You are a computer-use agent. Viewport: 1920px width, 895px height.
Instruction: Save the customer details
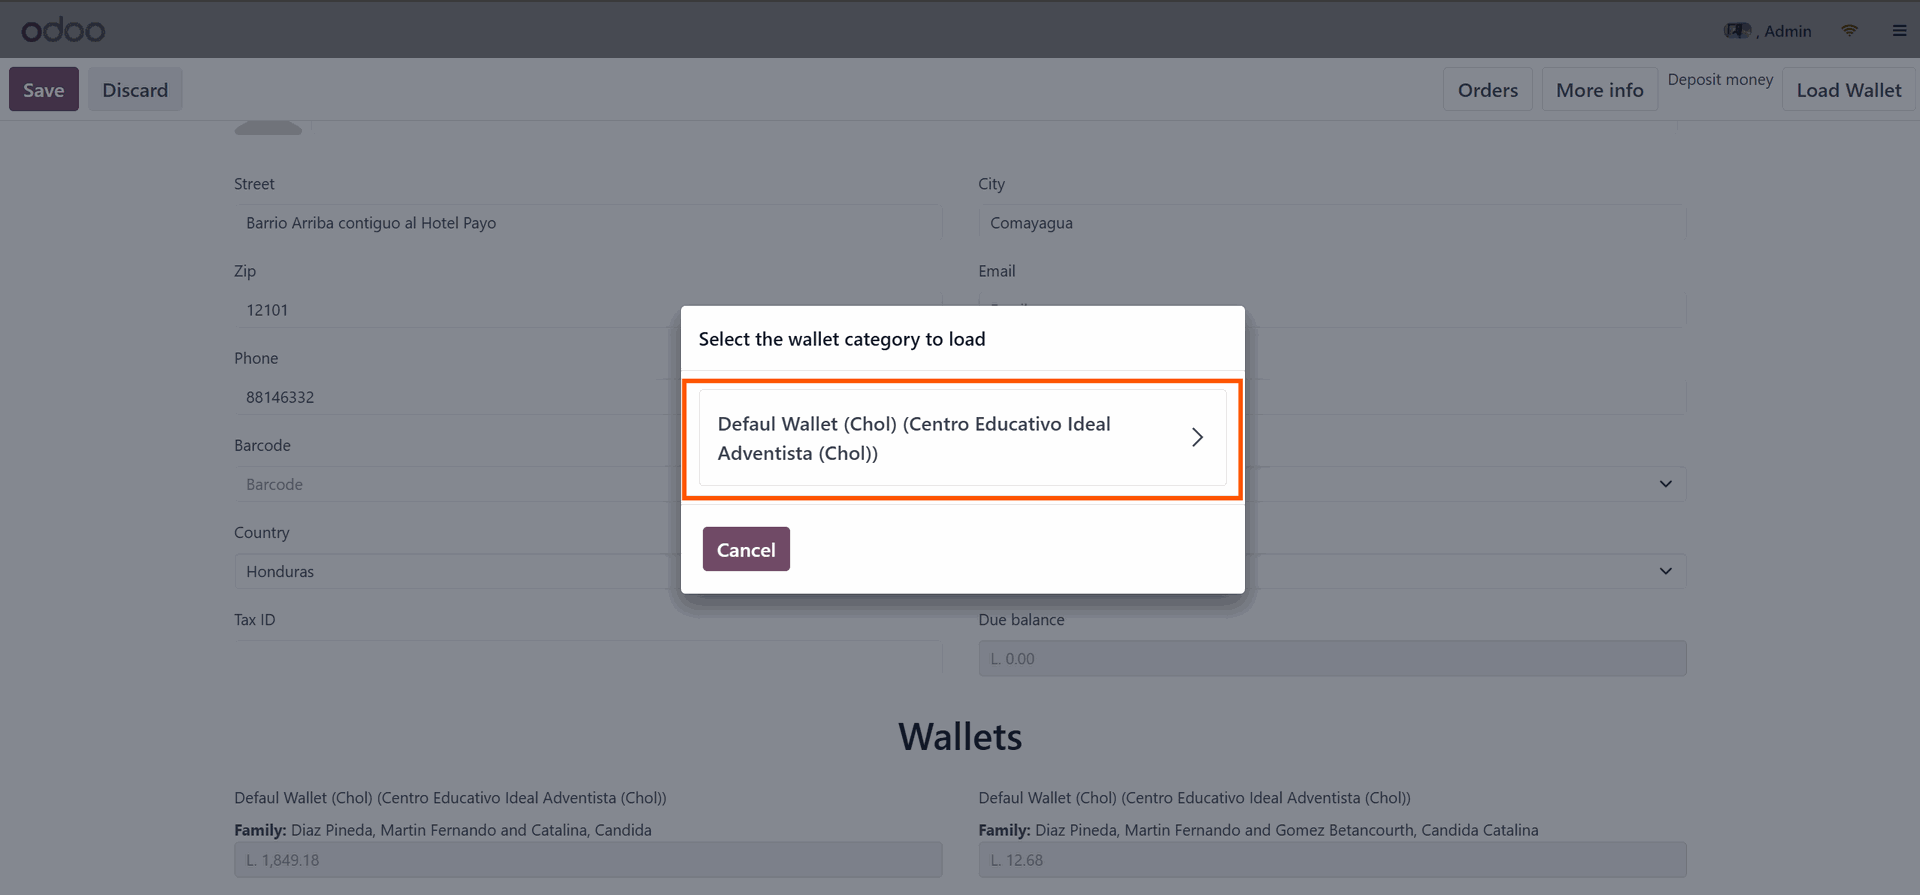[x=44, y=89]
